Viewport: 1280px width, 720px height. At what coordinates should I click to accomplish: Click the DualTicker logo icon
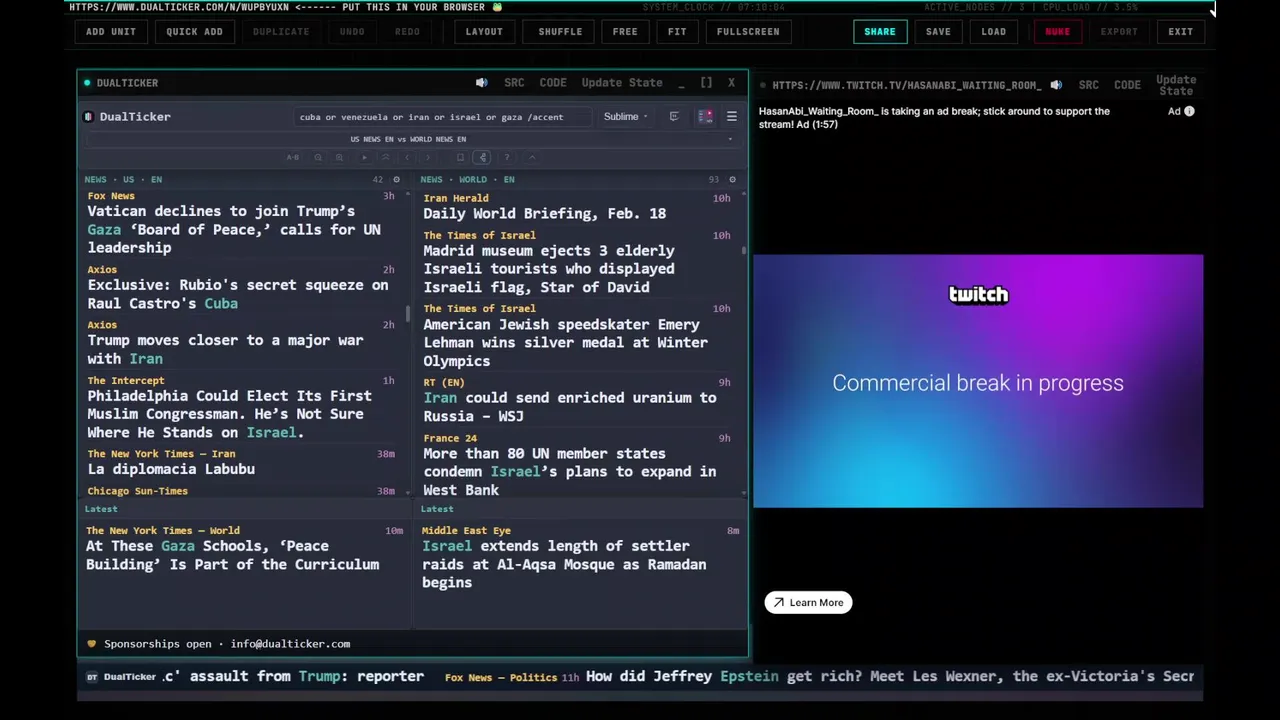(x=89, y=117)
